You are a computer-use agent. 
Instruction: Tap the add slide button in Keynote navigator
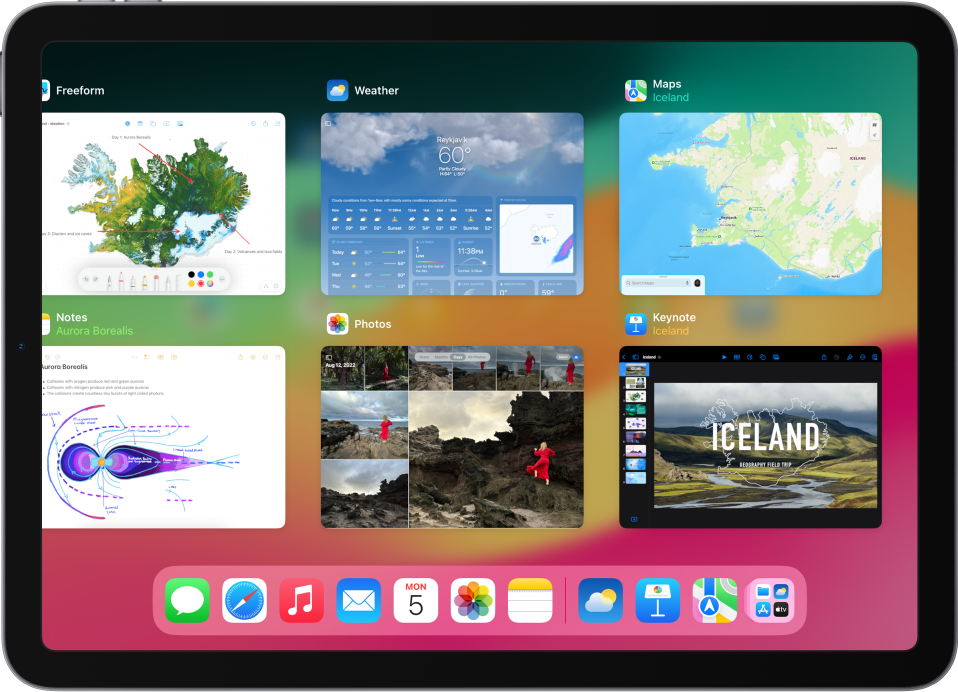[x=636, y=519]
